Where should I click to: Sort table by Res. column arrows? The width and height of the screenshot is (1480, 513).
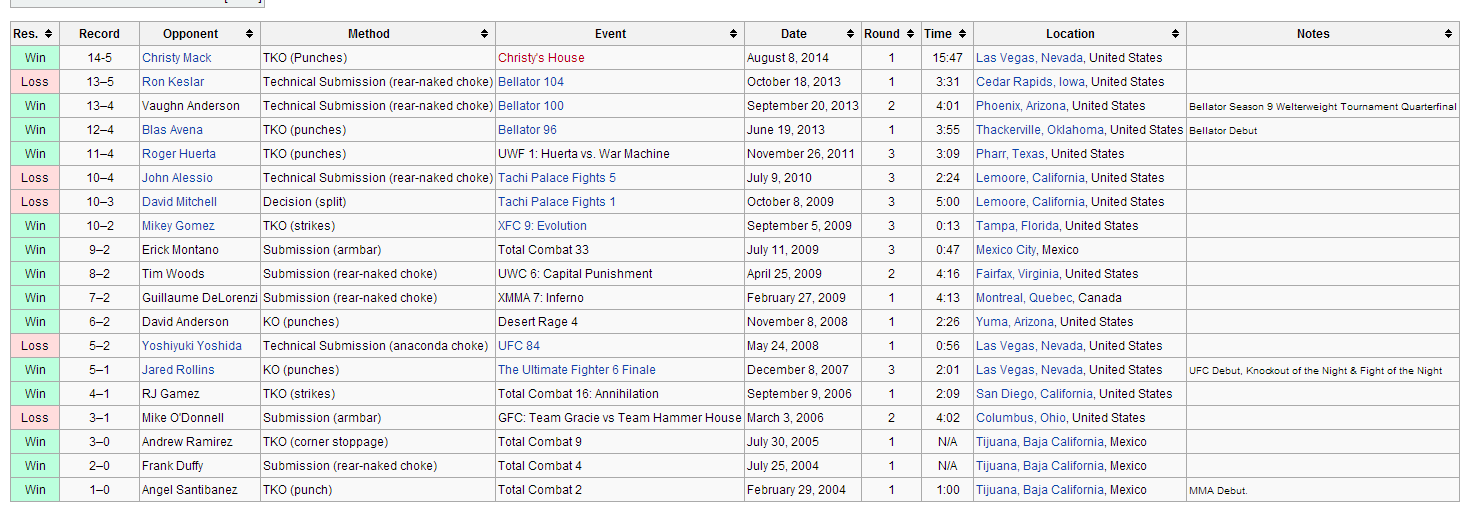click(49, 34)
